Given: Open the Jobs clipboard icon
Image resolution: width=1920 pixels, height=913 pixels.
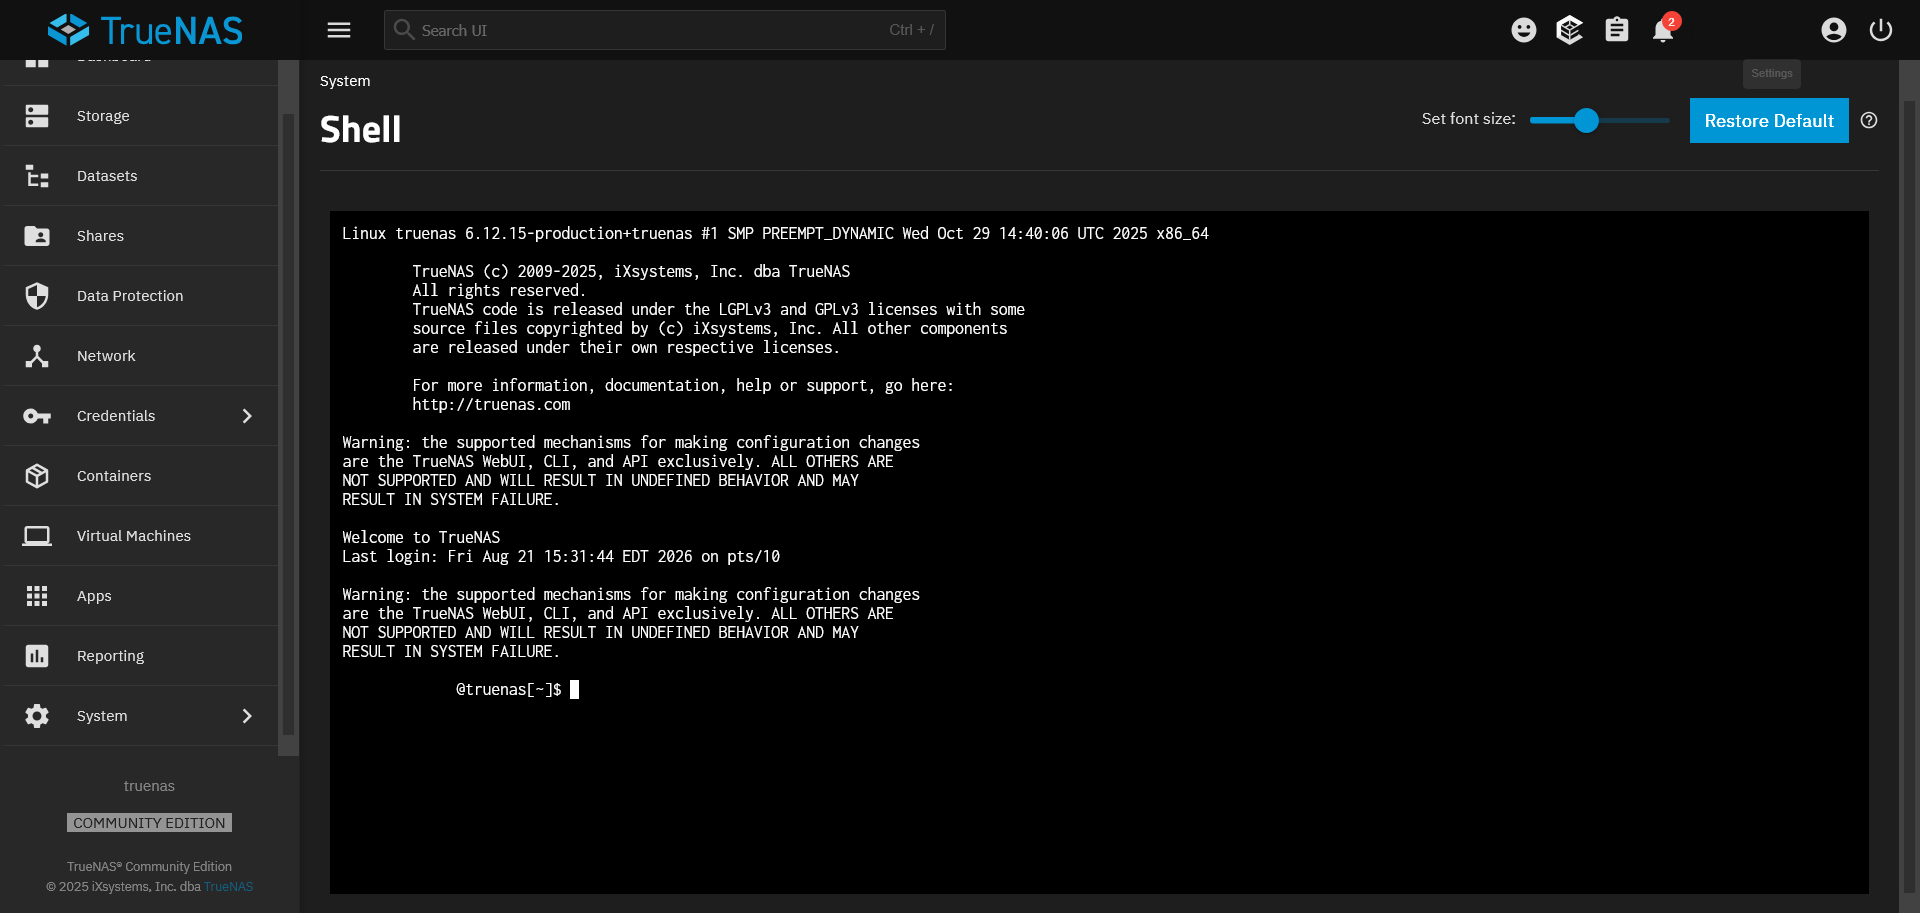Looking at the screenshot, I should pyautogui.click(x=1617, y=30).
